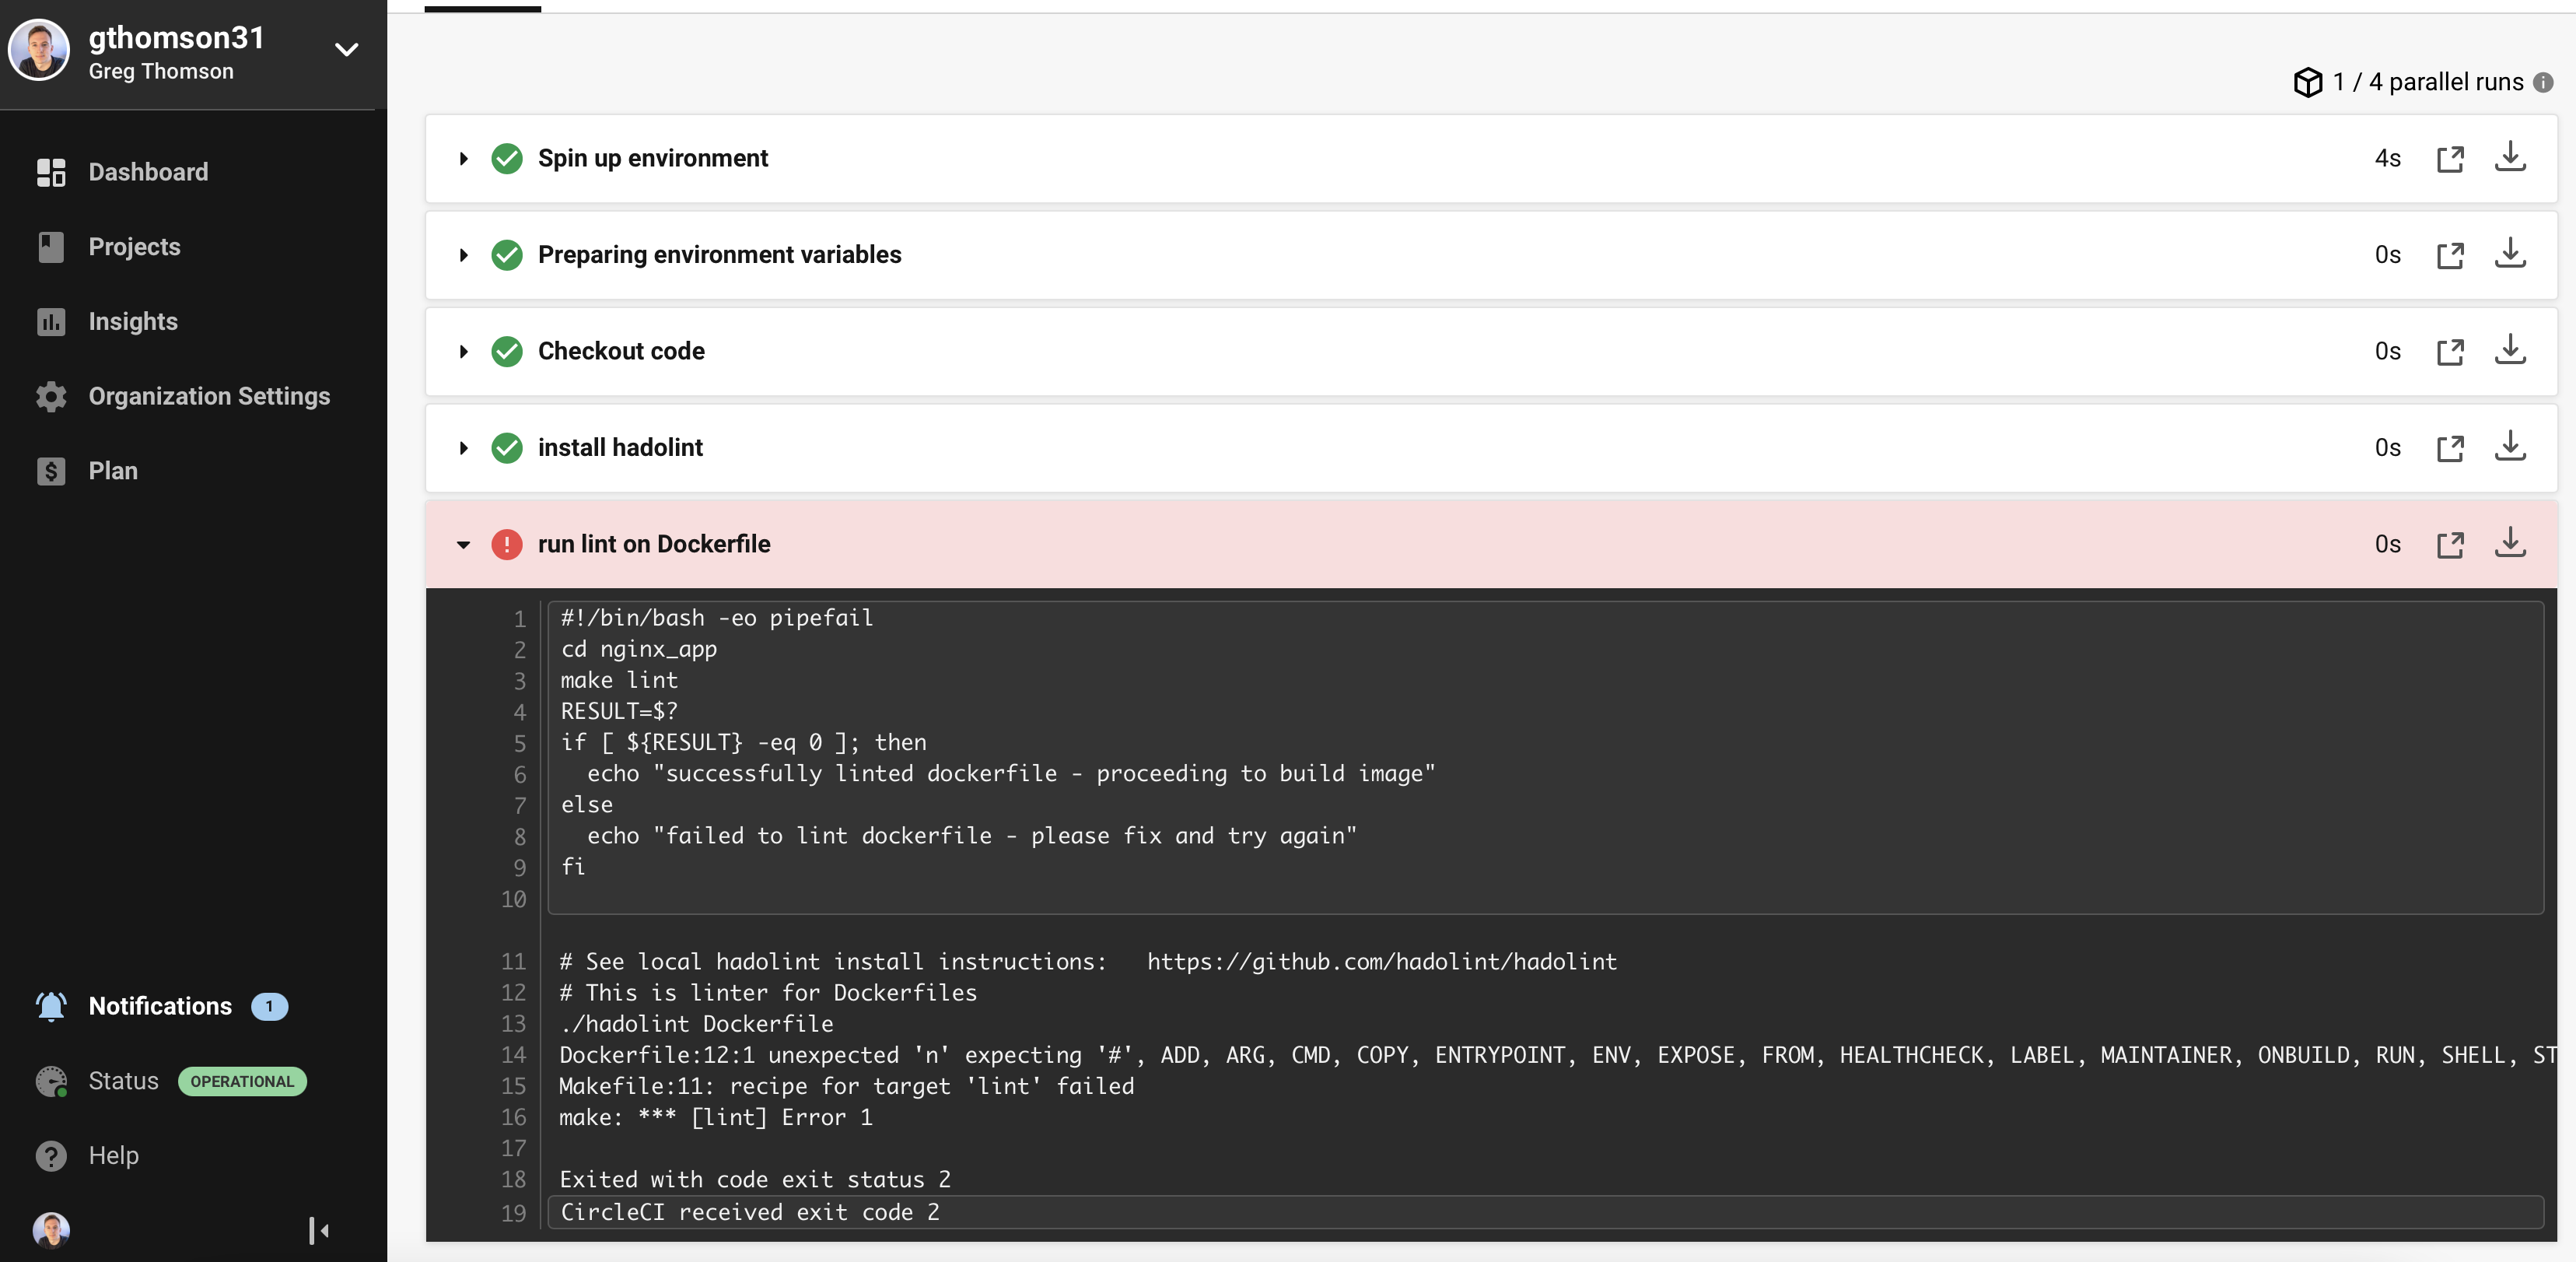
Task: Click the user avatar at sidebar bottom
Action: 51,1229
